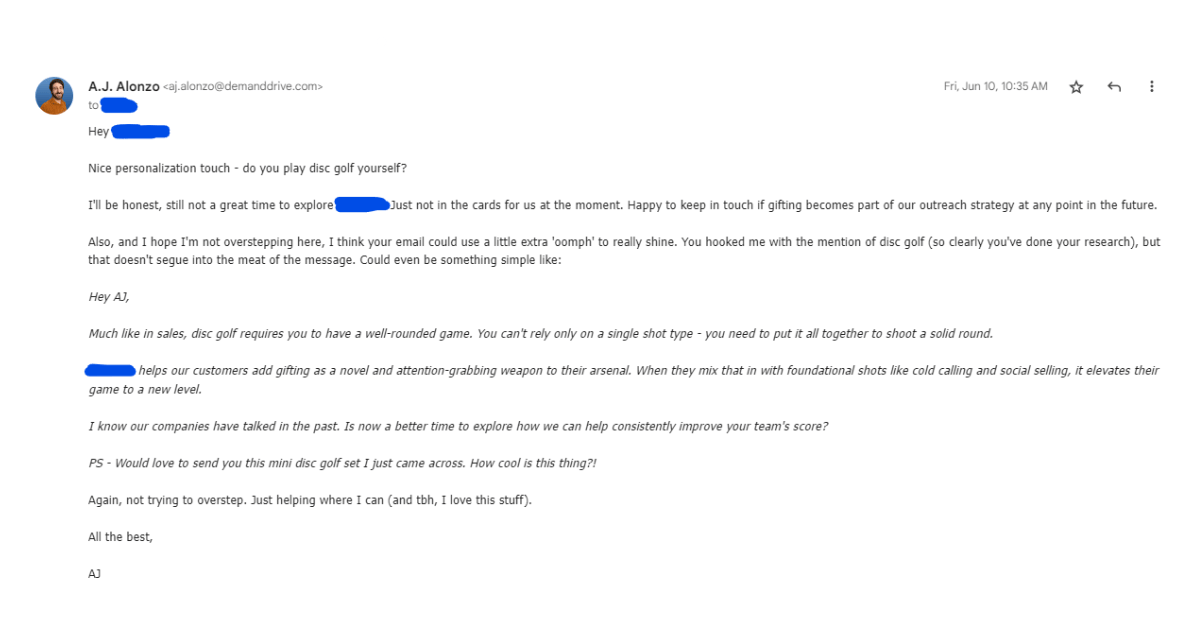Toggle starred status on this conversation

[1076, 87]
